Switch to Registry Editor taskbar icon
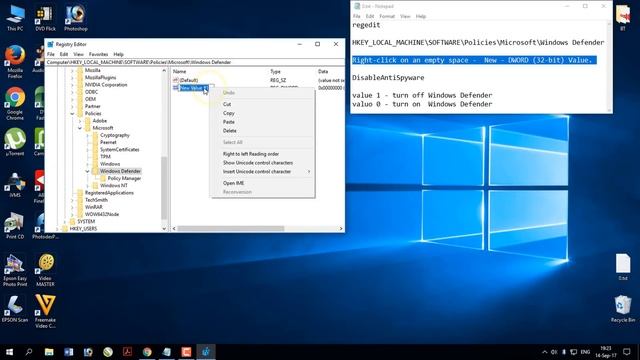 (x=206, y=352)
